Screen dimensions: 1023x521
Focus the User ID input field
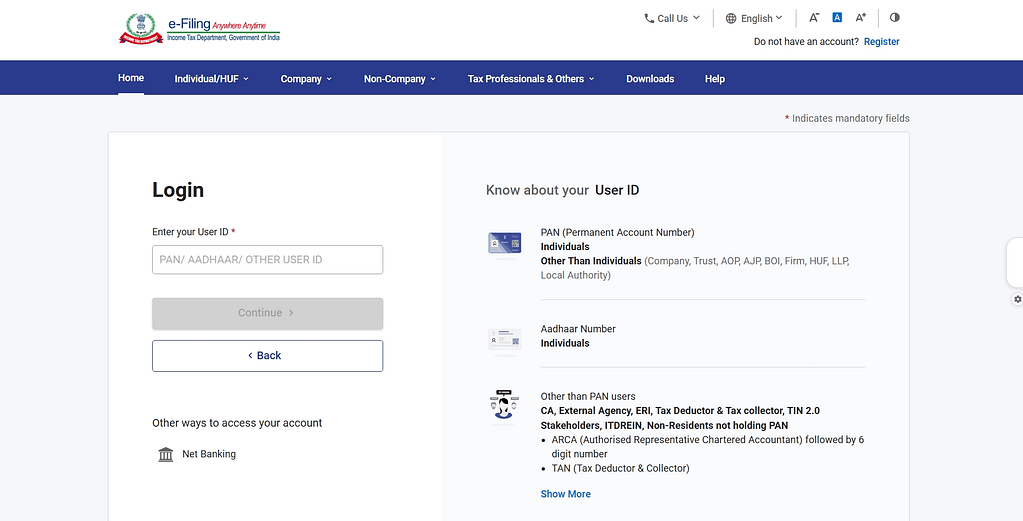coord(267,260)
